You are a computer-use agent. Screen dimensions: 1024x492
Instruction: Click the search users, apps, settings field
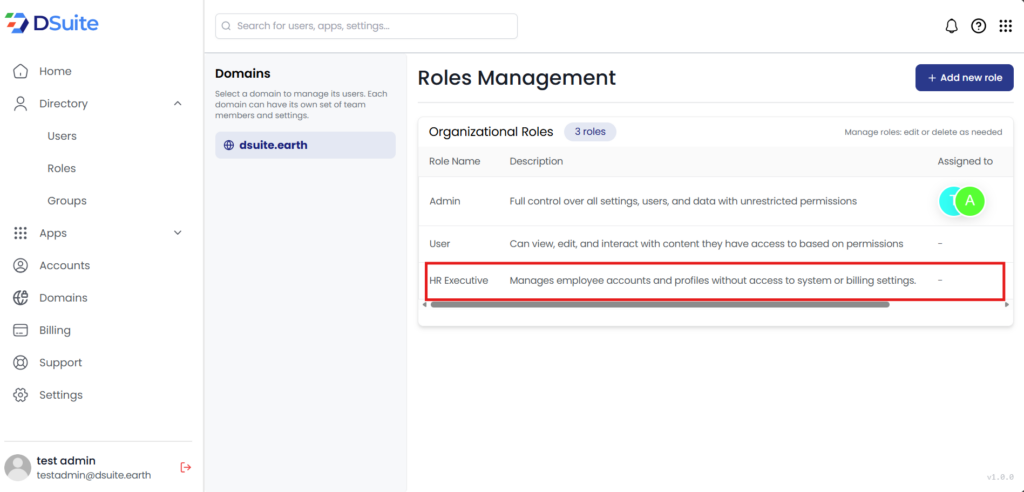[x=366, y=26]
